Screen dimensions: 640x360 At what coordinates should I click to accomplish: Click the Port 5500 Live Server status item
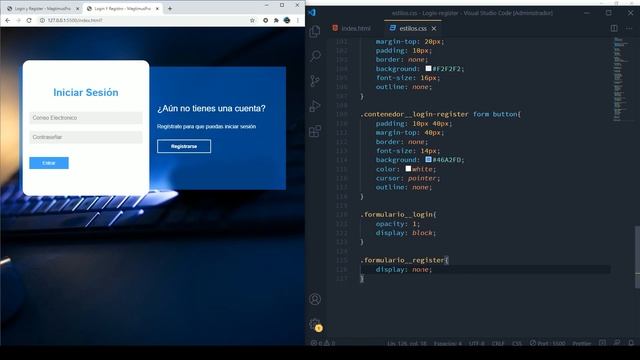pos(547,344)
